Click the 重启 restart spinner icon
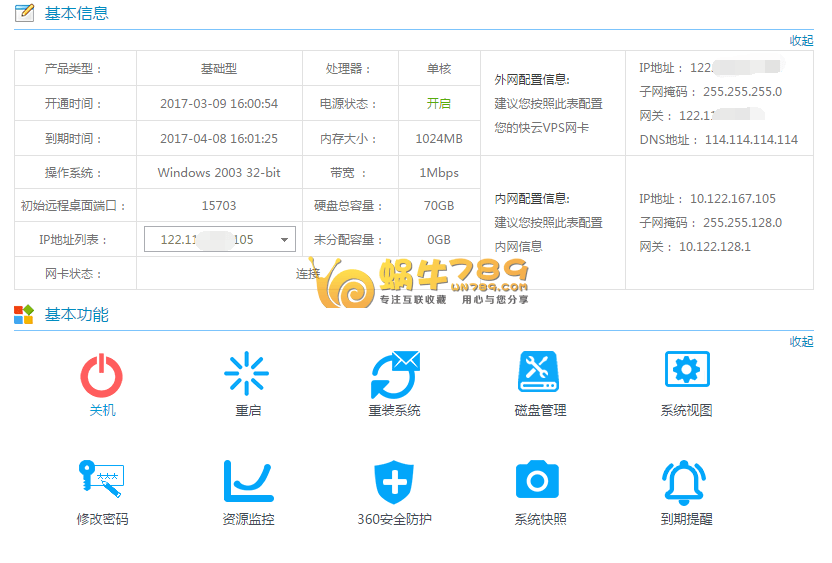832x563 pixels. pyautogui.click(x=247, y=374)
